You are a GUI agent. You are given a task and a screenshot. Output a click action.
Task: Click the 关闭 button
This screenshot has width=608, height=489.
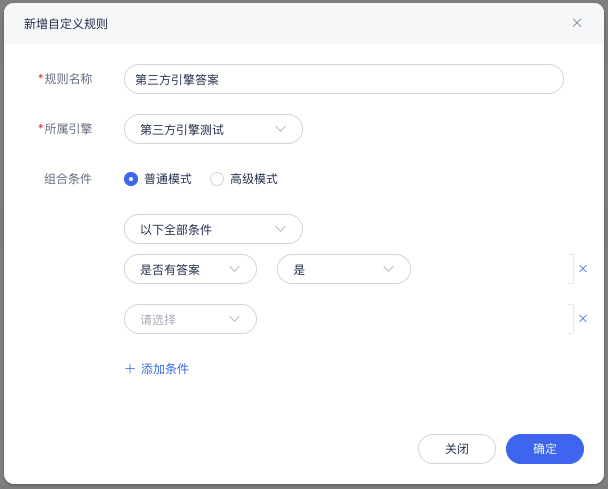click(457, 449)
